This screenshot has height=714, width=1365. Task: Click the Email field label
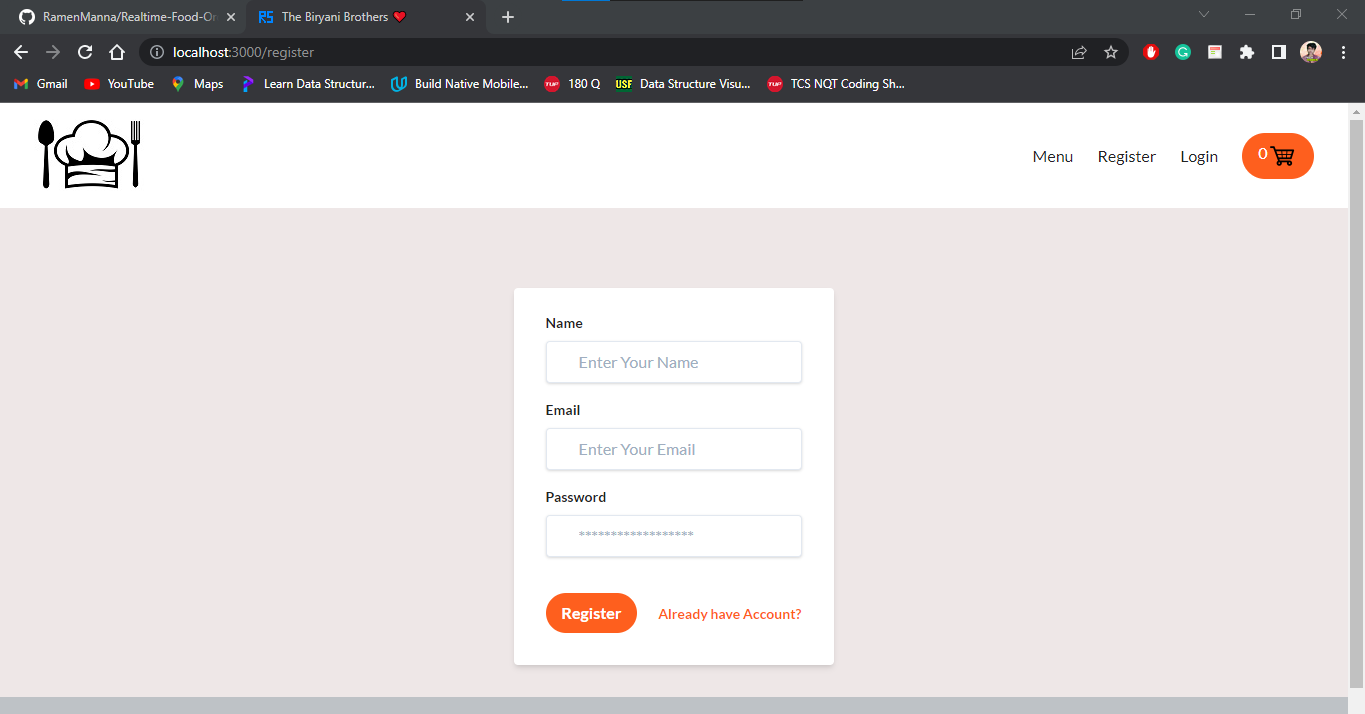(563, 410)
